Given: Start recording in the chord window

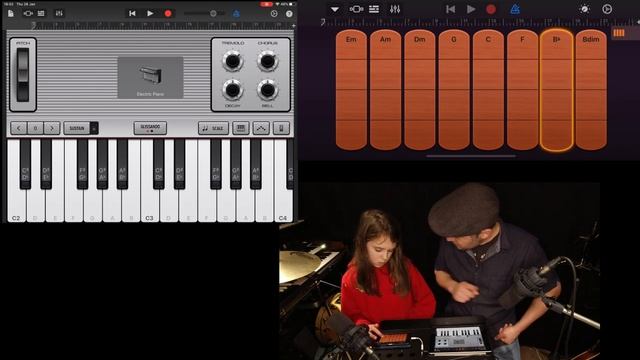Looking at the screenshot, I should tap(491, 9).
